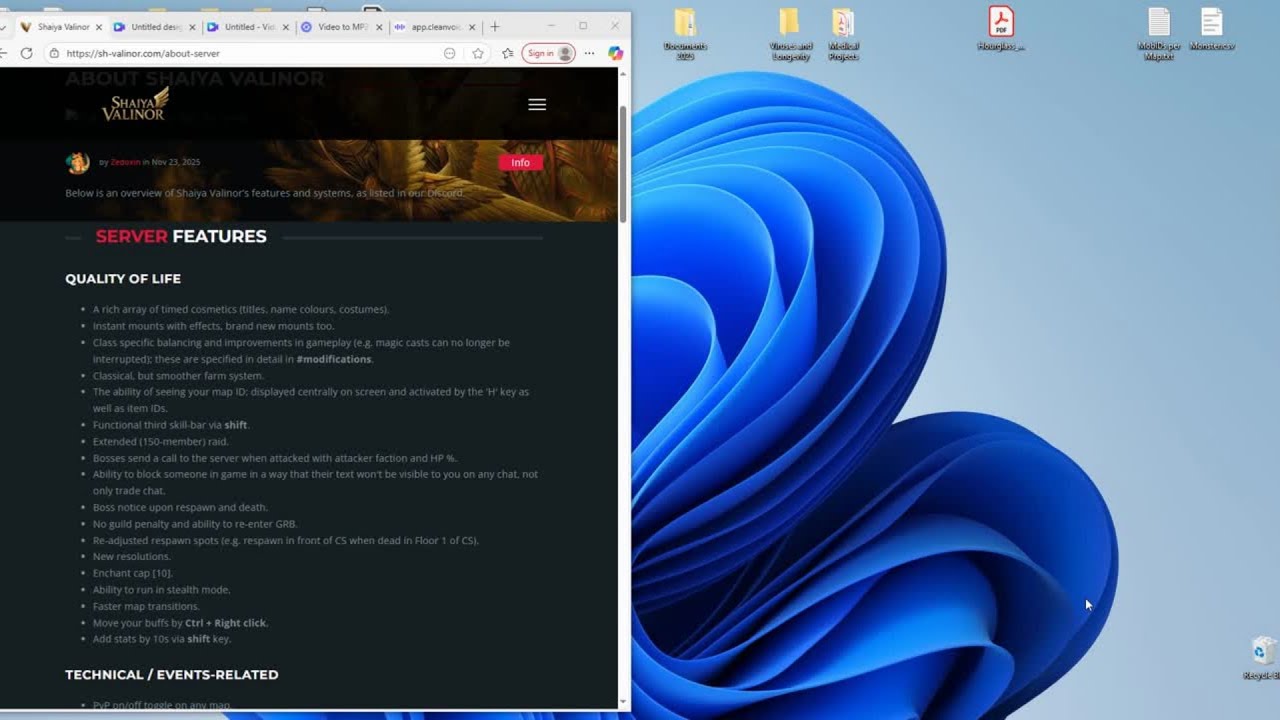
Task: Open the Zedoxin author link
Action: (125, 162)
